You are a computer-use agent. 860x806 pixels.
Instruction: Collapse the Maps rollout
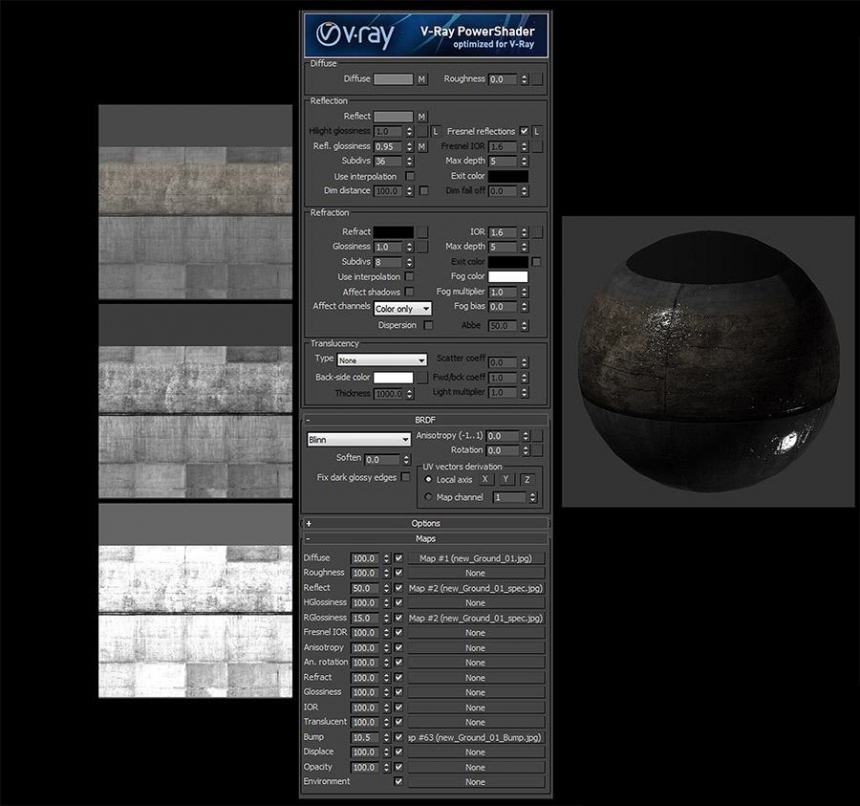click(x=425, y=539)
